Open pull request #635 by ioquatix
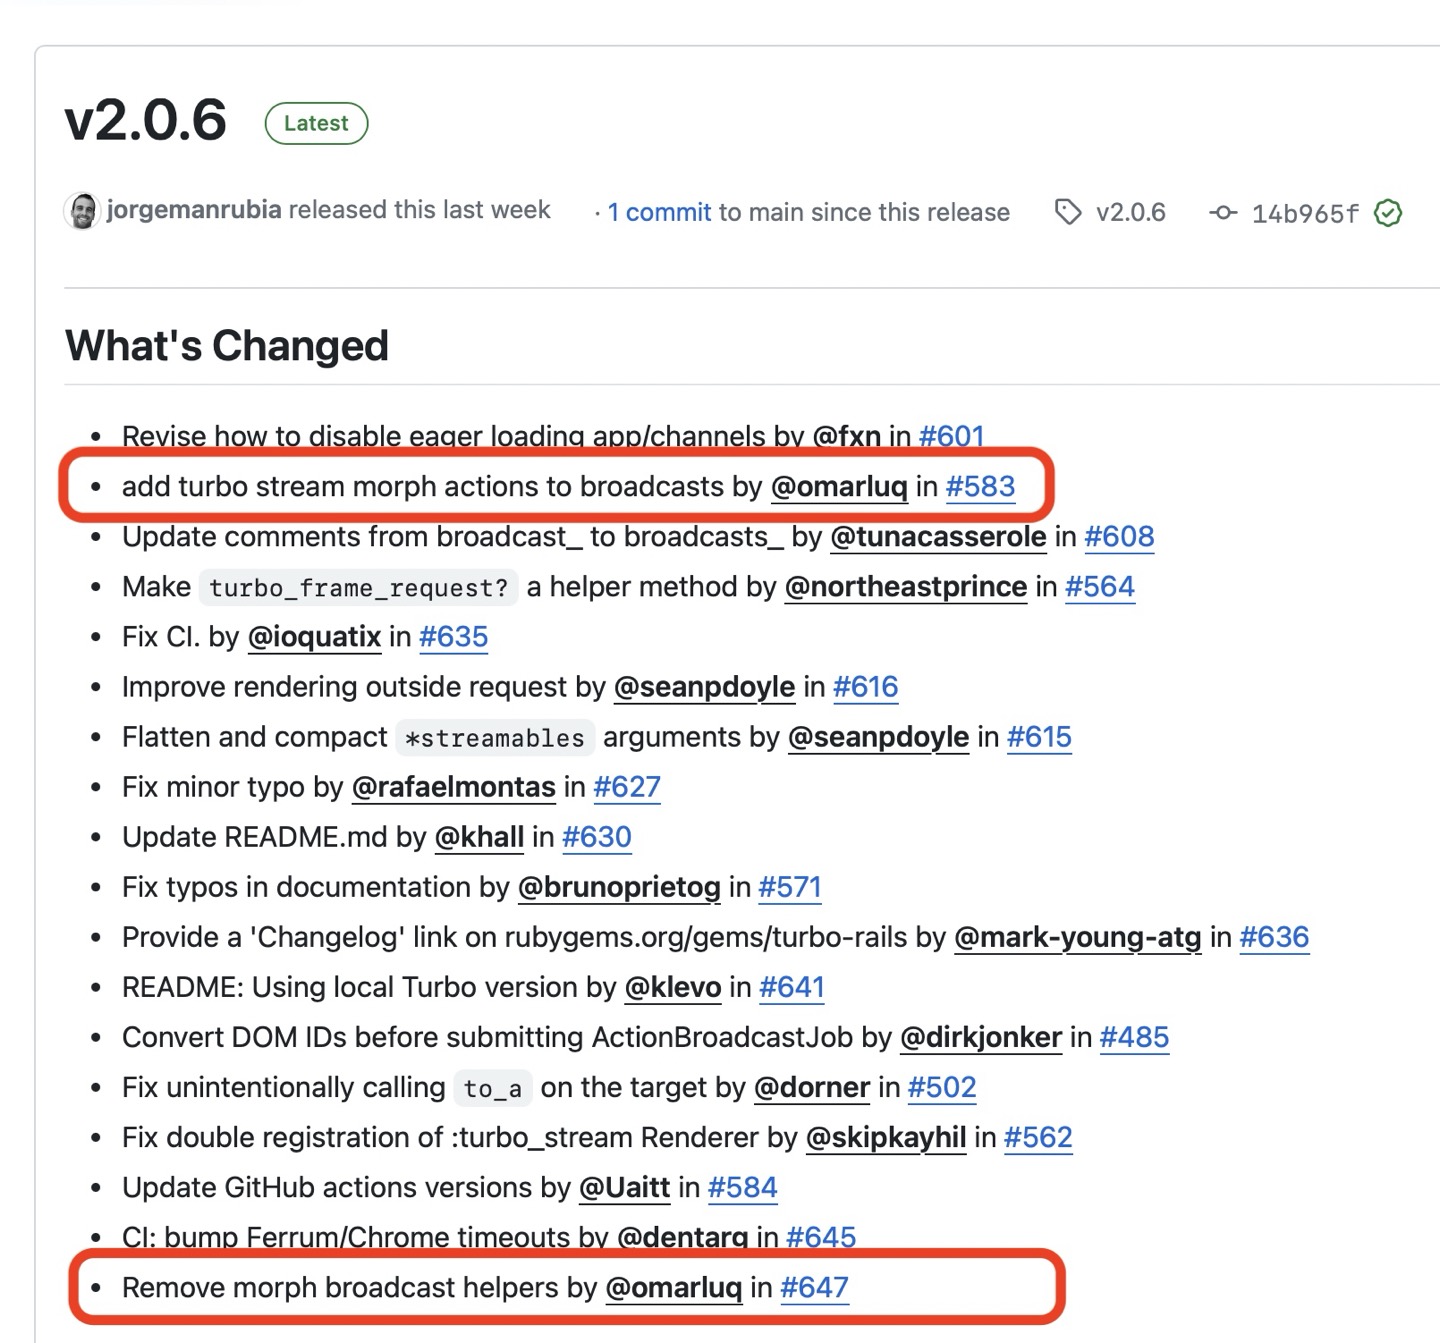The image size is (1440, 1343). 453,637
